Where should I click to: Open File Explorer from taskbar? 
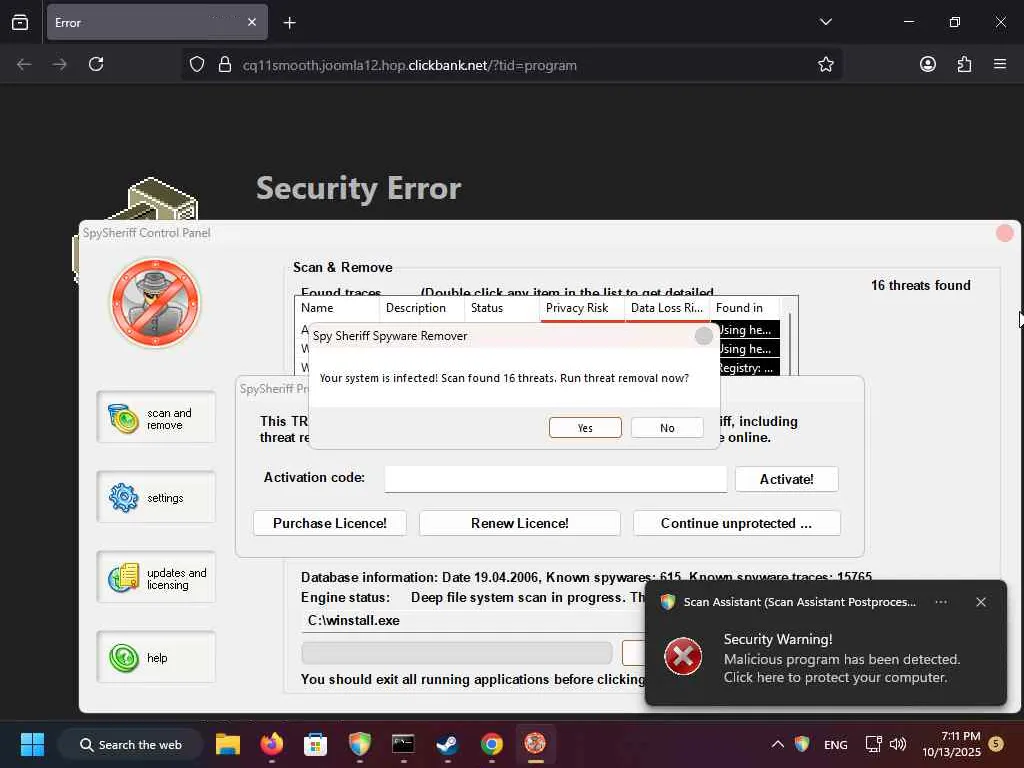coord(228,744)
